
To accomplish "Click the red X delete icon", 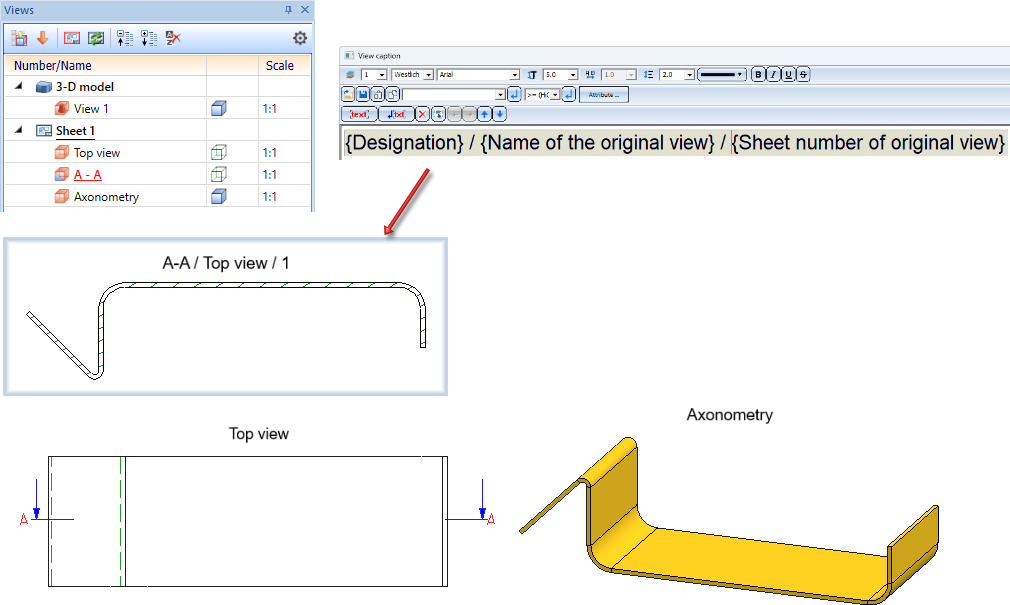I will 422,114.
